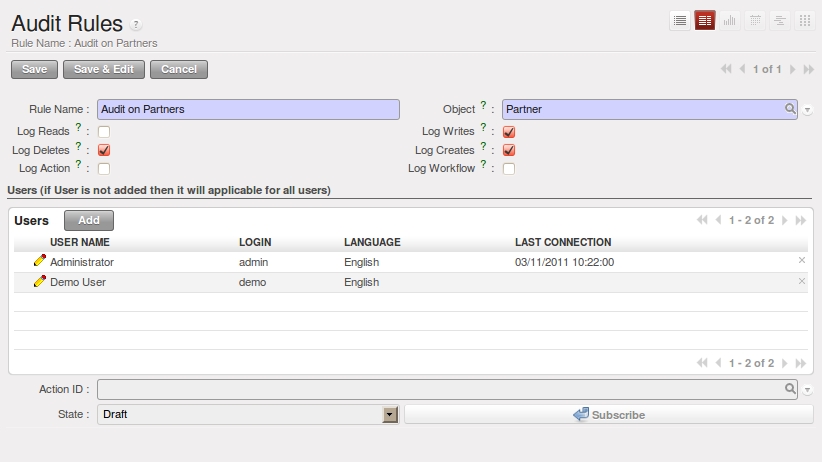Switch to diagram grid view icon
Screen dimensions: 822x462
[805, 21]
